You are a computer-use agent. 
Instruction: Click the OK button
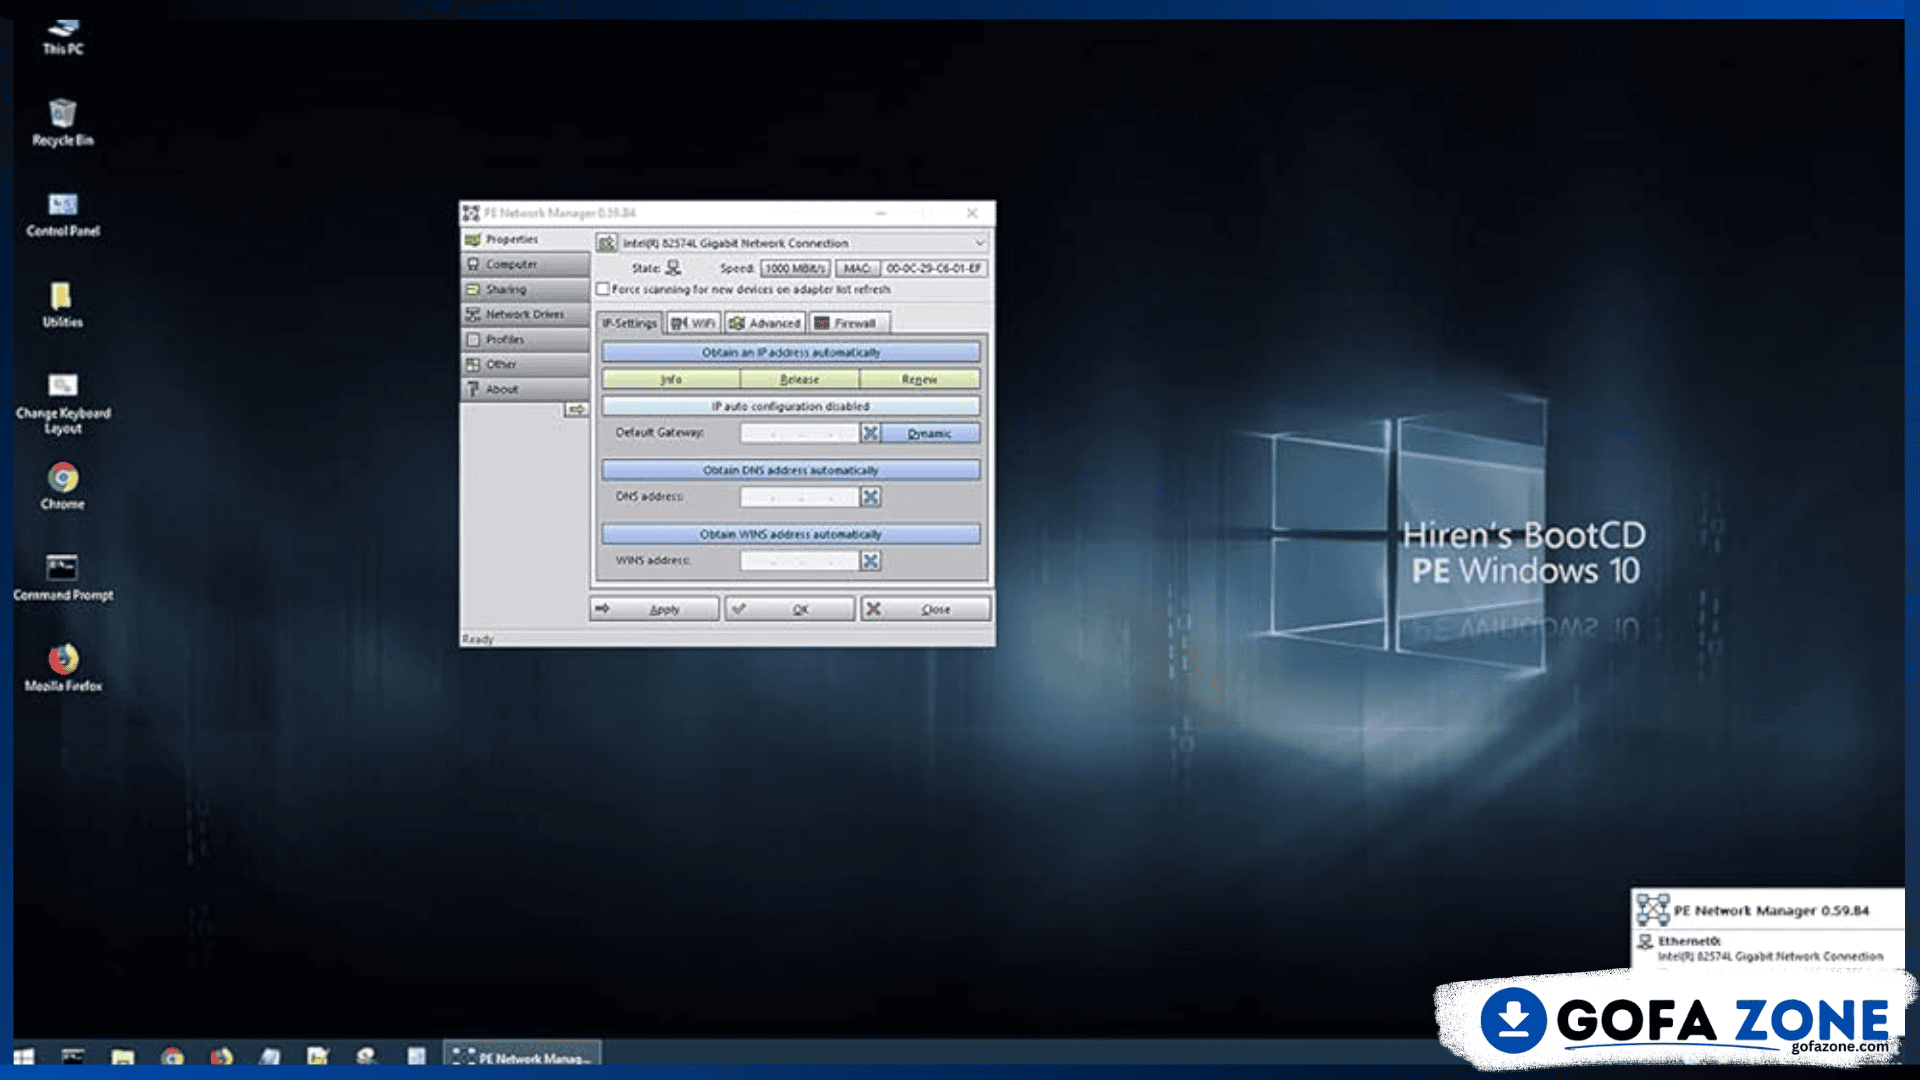pos(790,609)
